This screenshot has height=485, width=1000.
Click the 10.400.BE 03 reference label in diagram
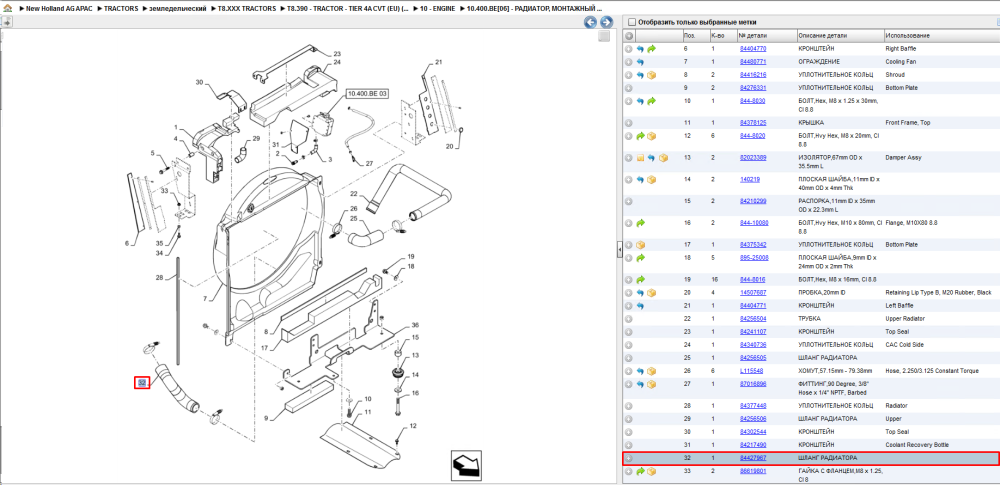(367, 94)
